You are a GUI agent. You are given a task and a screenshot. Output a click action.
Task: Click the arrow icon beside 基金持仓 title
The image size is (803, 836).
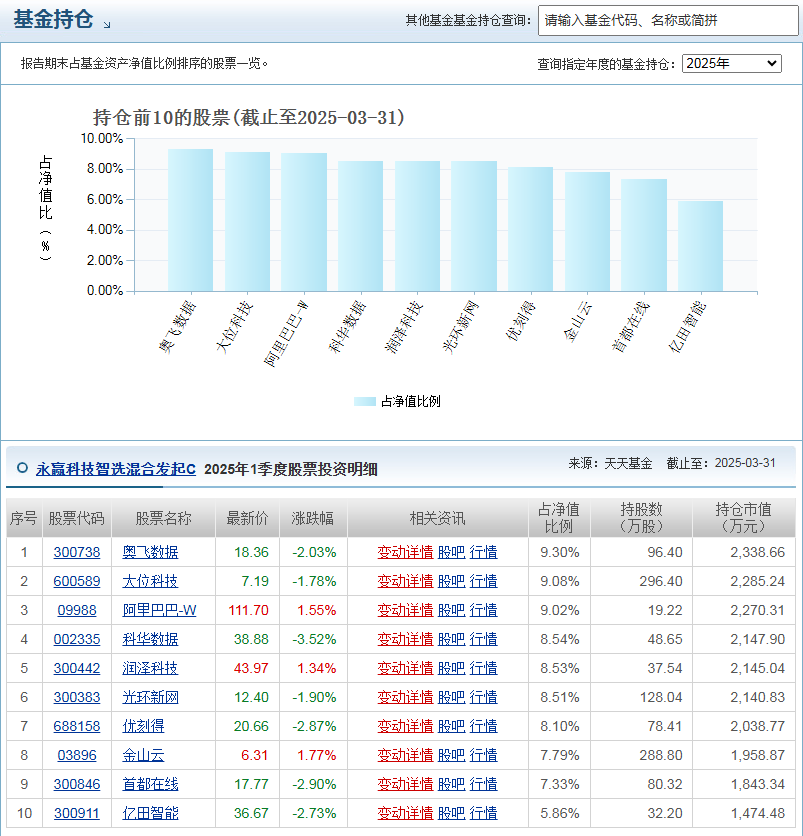107,25
